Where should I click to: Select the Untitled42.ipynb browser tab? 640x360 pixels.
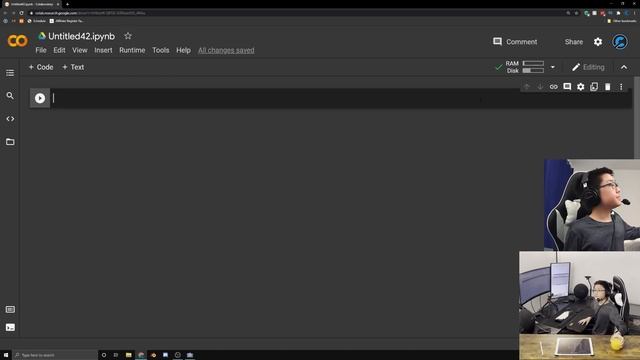32,4
